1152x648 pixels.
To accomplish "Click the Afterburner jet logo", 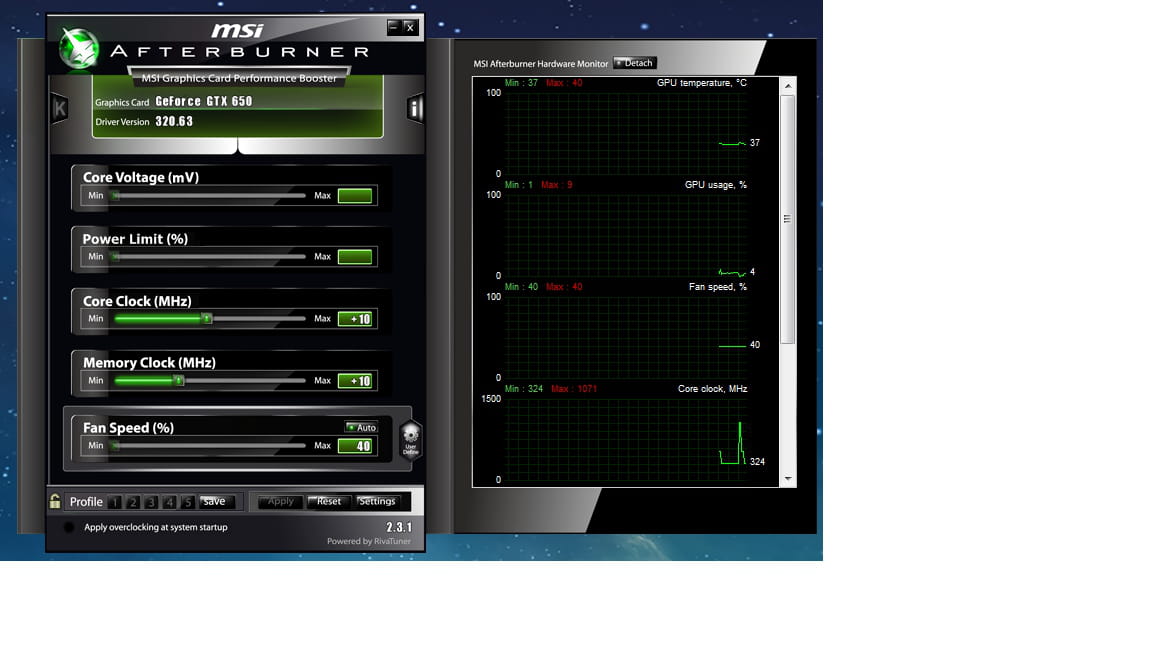I will point(79,48).
